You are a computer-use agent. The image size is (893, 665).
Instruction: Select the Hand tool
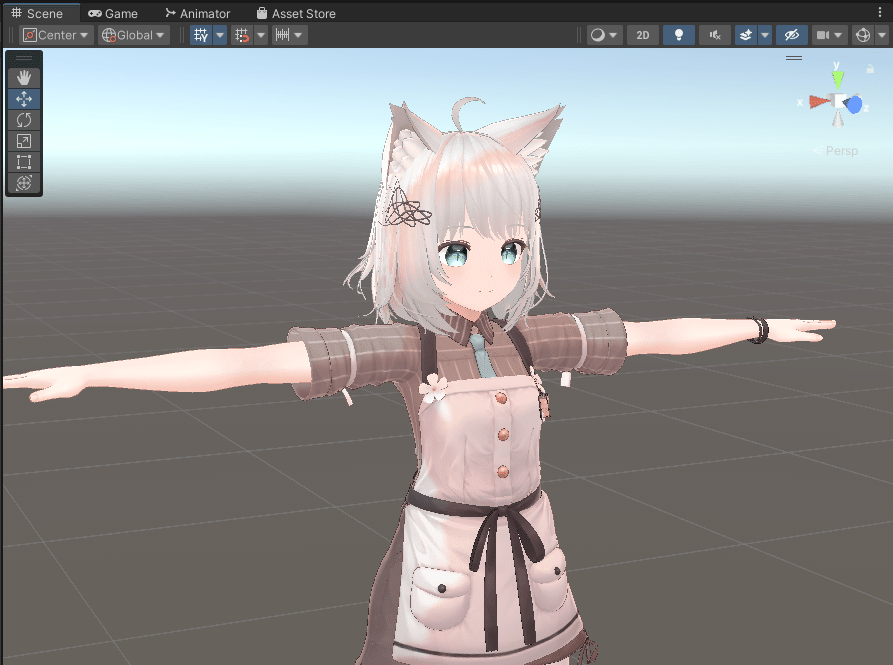pos(23,77)
